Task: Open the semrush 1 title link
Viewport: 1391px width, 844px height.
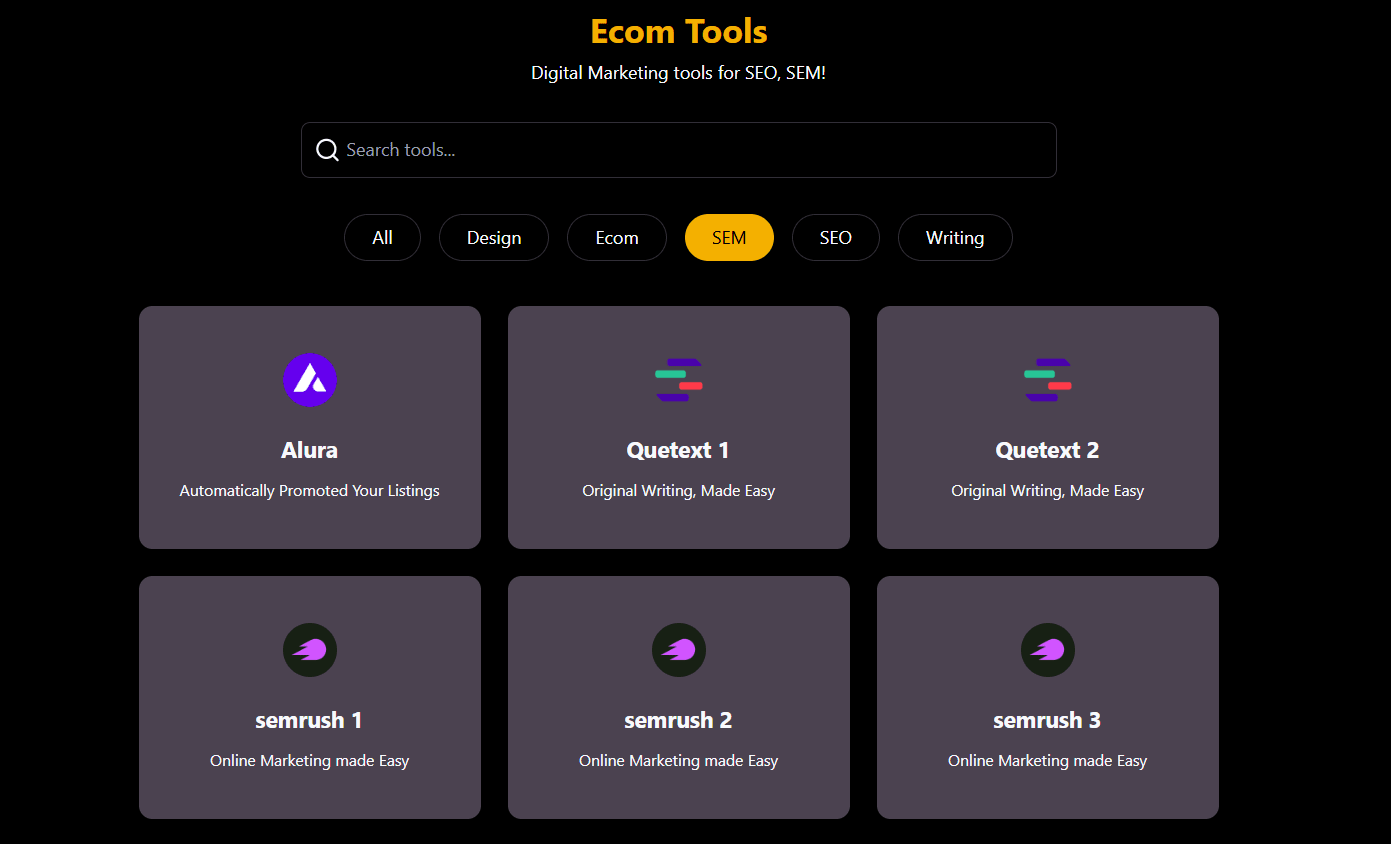Action: point(310,720)
